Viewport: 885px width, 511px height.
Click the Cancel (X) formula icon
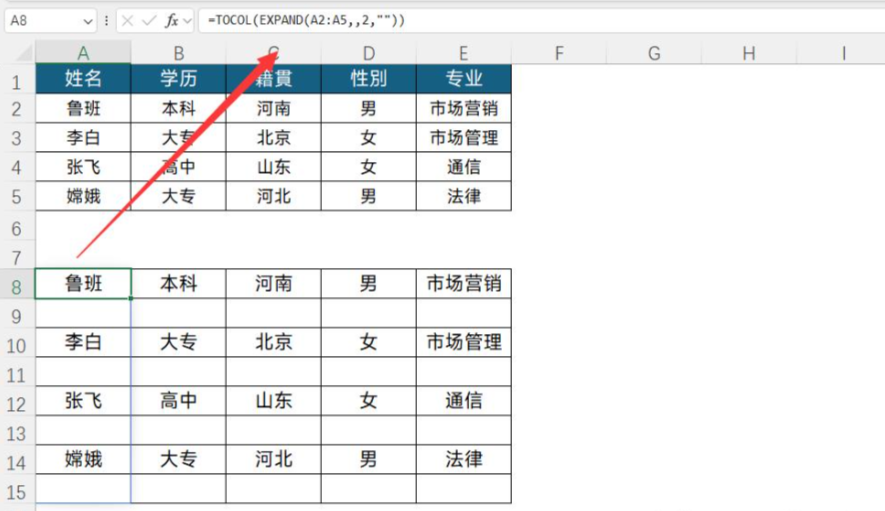point(127,20)
